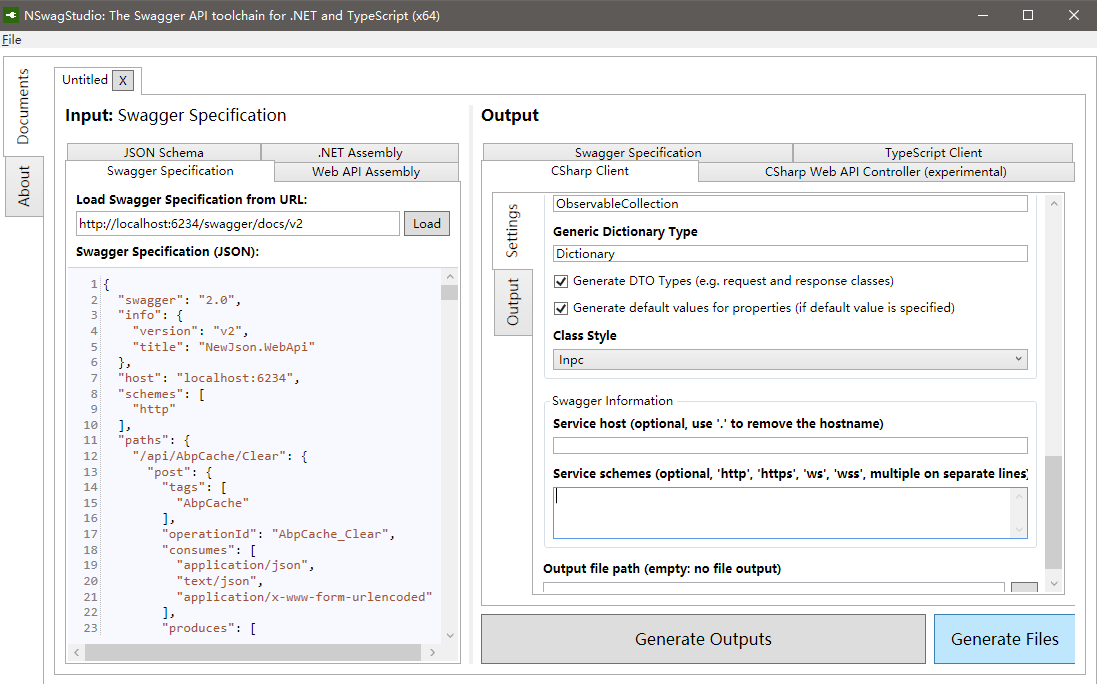The image size is (1097, 684).
Task: Close the Untitled document tab
Action: tap(122, 80)
